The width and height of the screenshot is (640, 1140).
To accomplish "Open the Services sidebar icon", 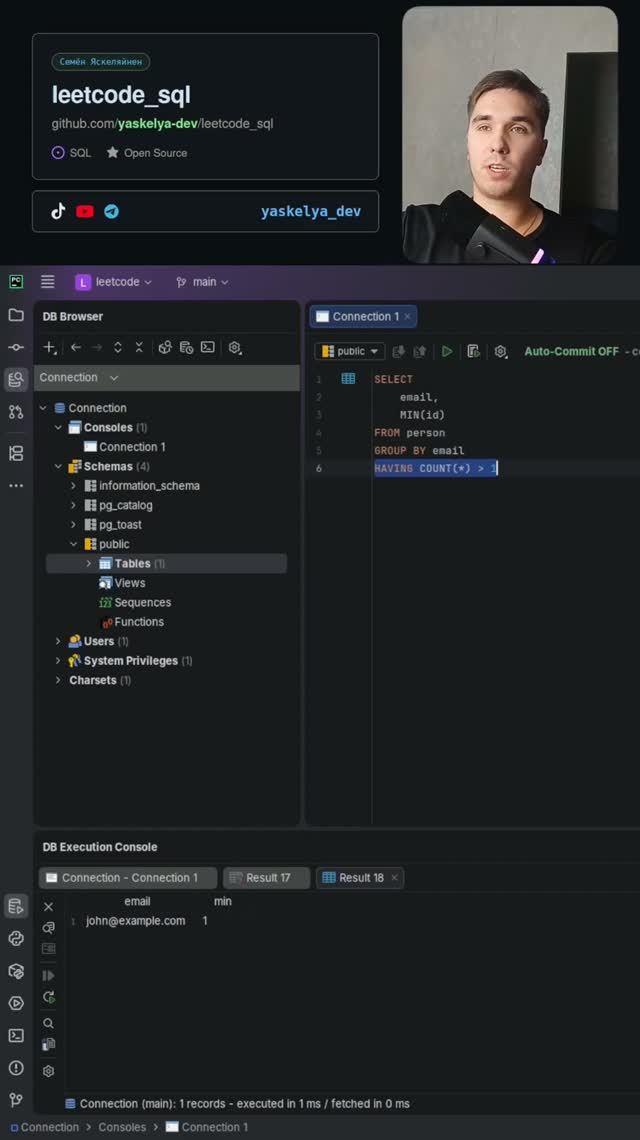I will click(x=16, y=1003).
